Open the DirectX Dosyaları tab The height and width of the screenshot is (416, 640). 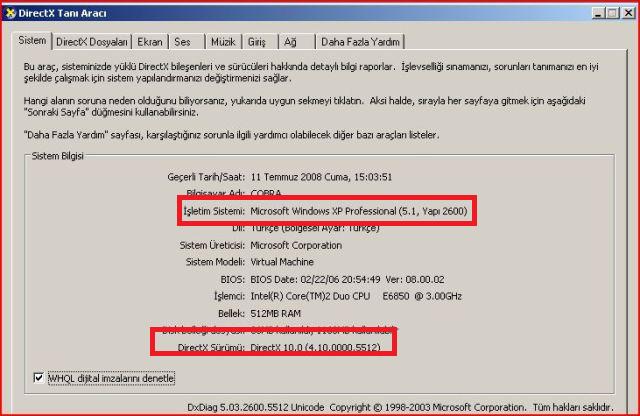coord(92,42)
